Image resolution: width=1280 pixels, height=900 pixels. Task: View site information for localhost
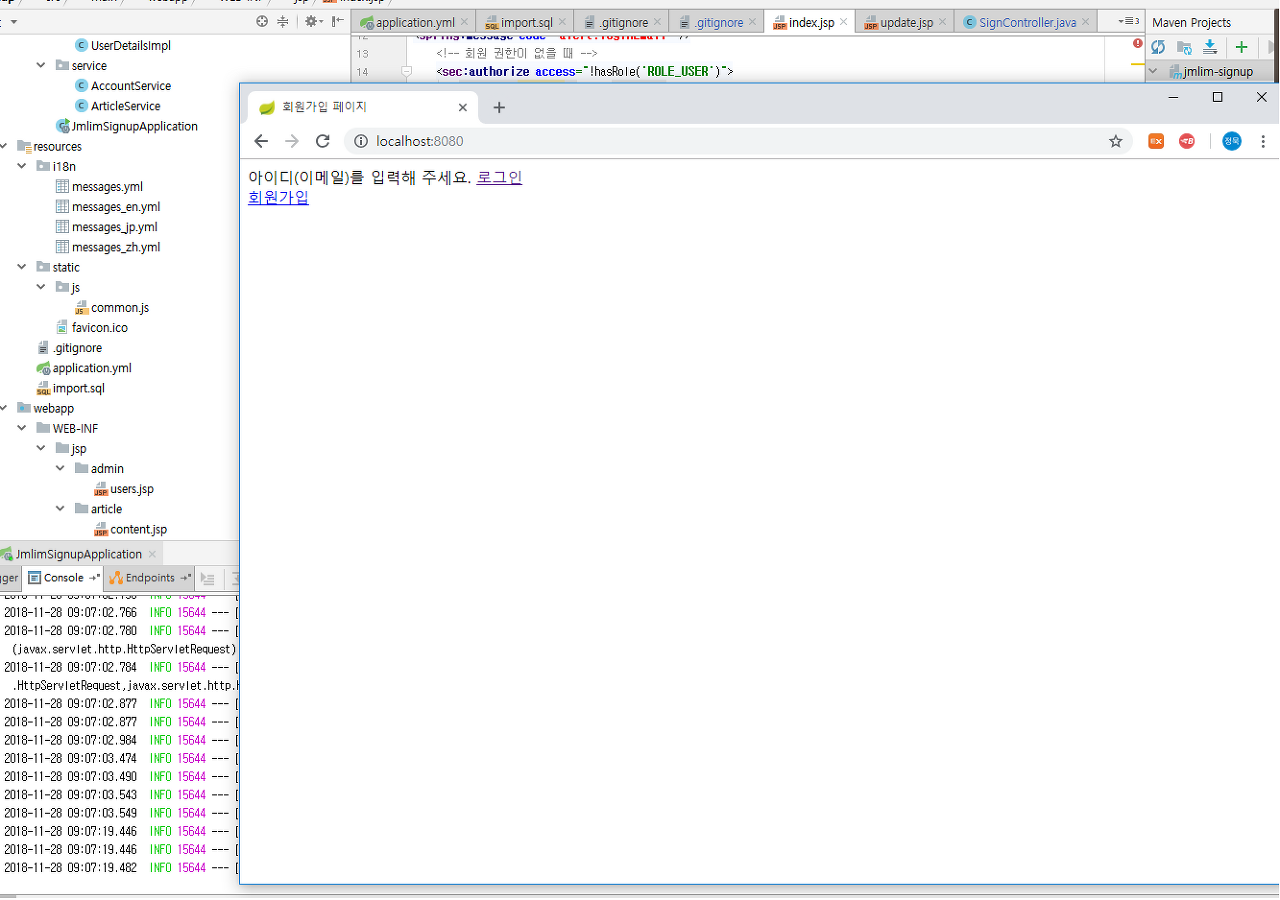[361, 141]
